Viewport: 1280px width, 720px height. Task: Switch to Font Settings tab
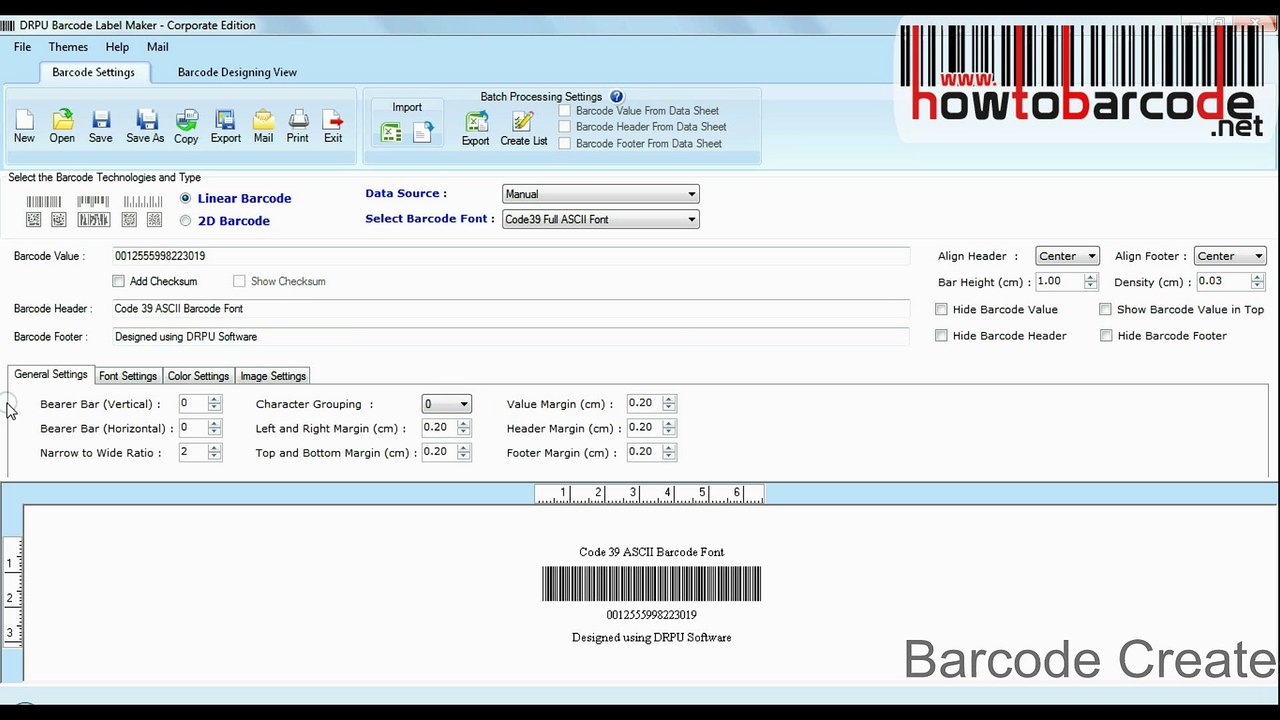tap(128, 376)
